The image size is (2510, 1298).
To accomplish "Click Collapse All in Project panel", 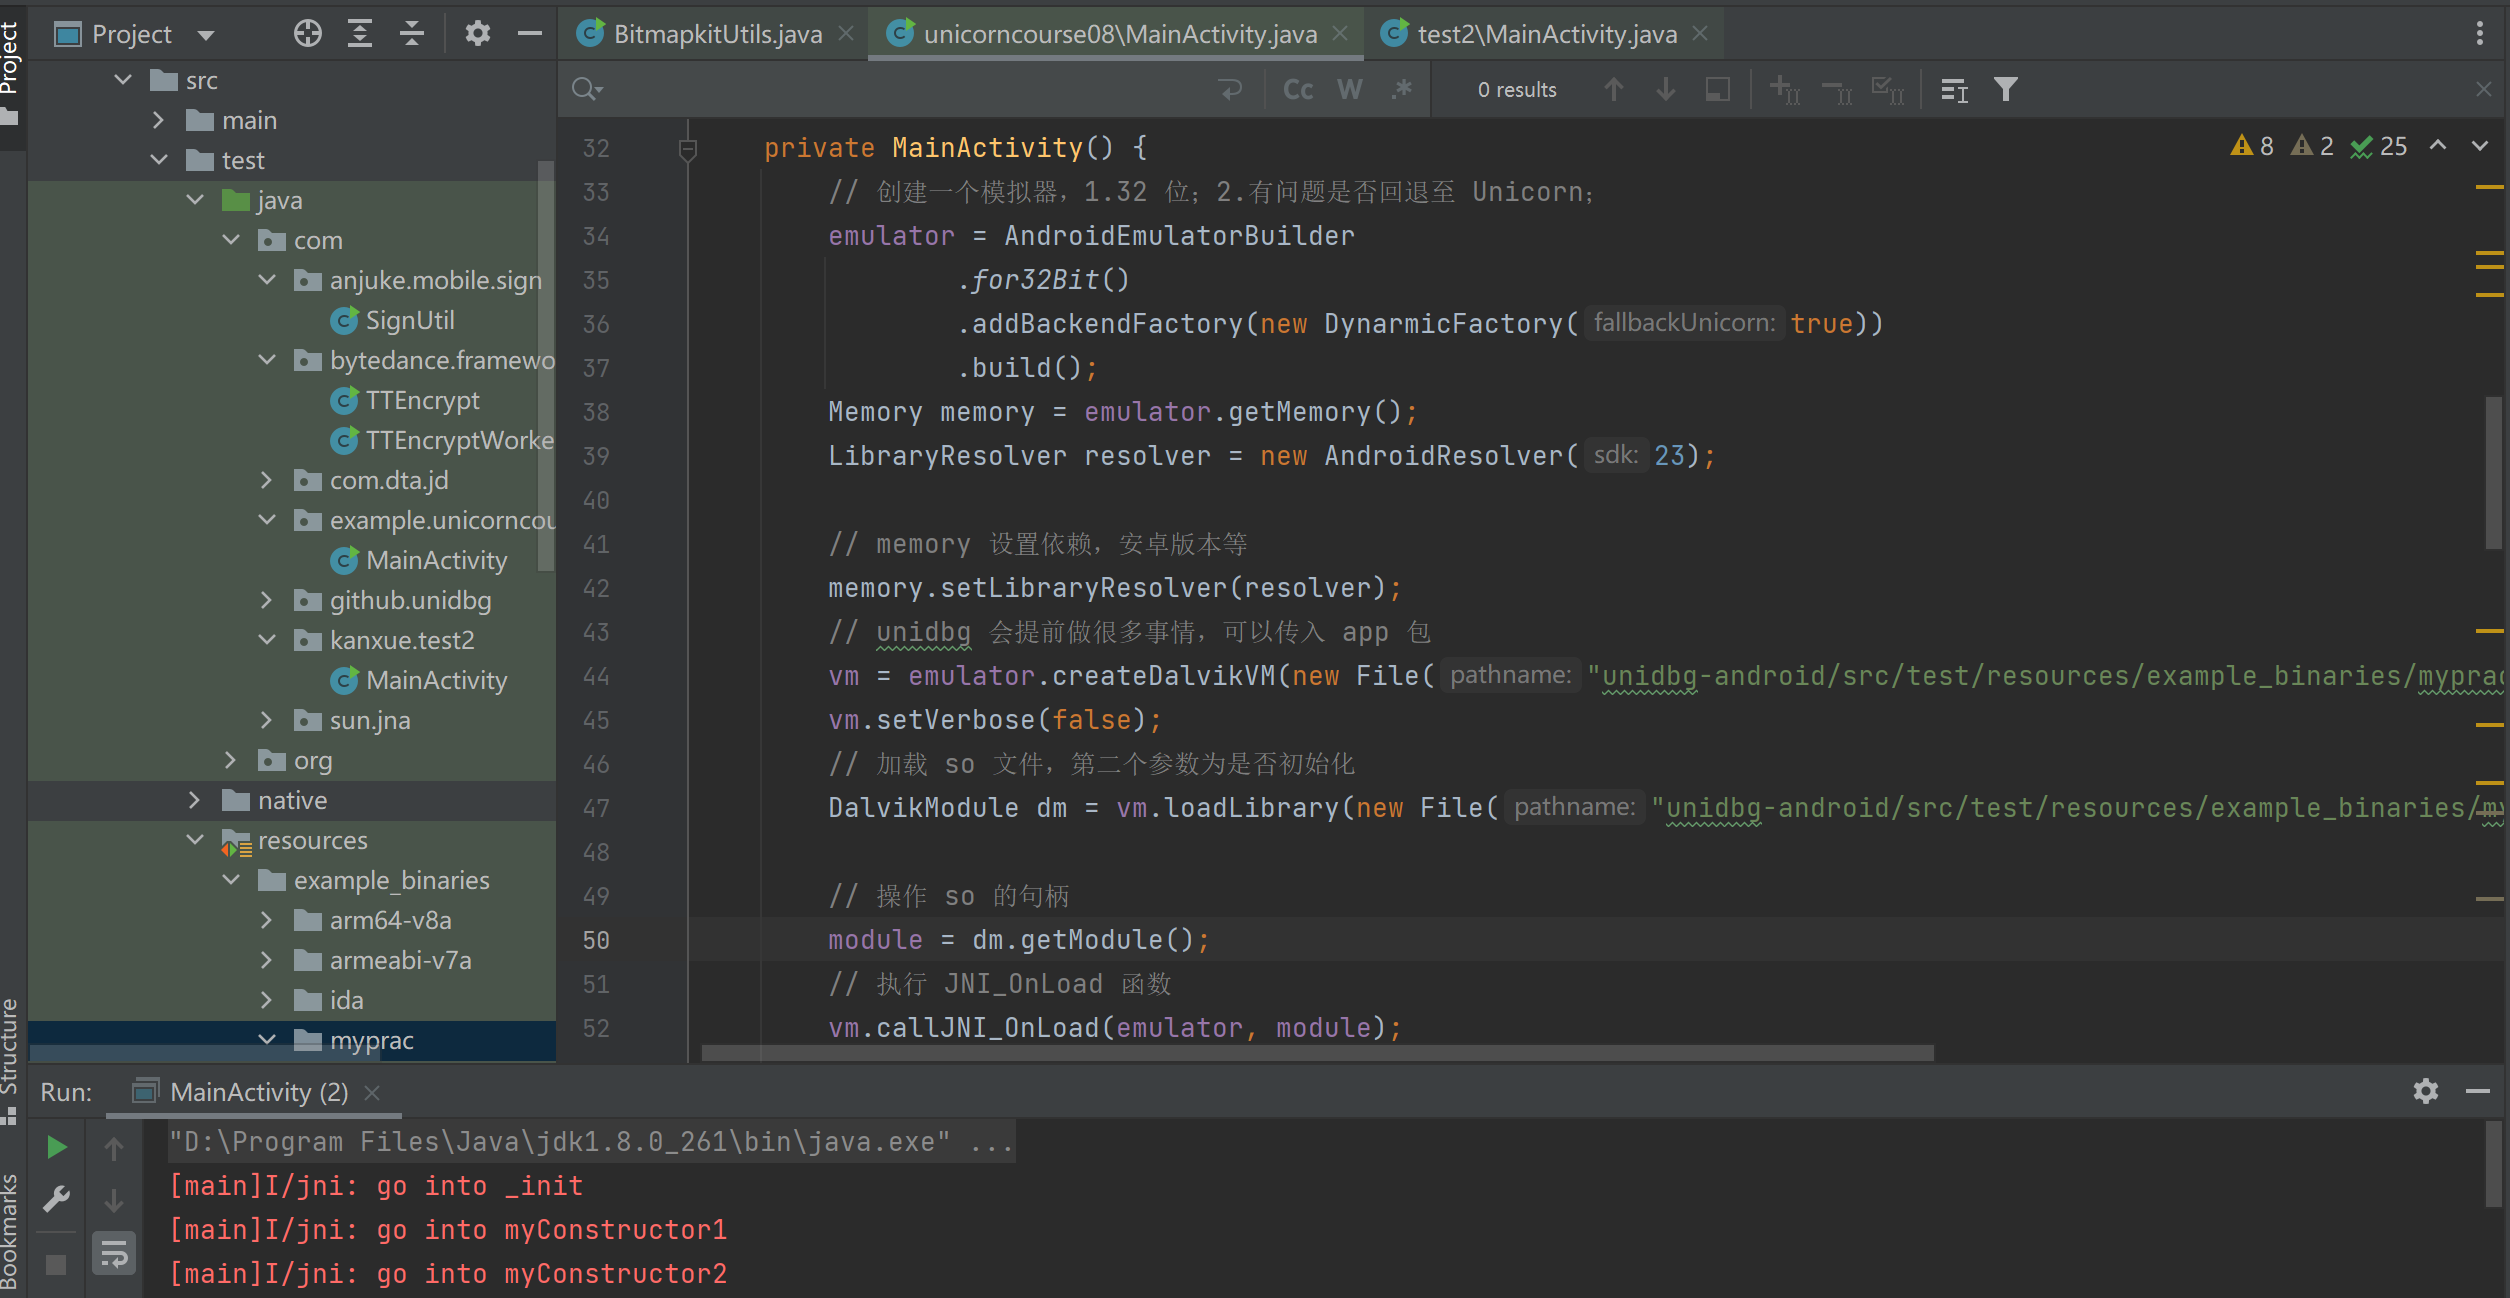I will tap(412, 34).
